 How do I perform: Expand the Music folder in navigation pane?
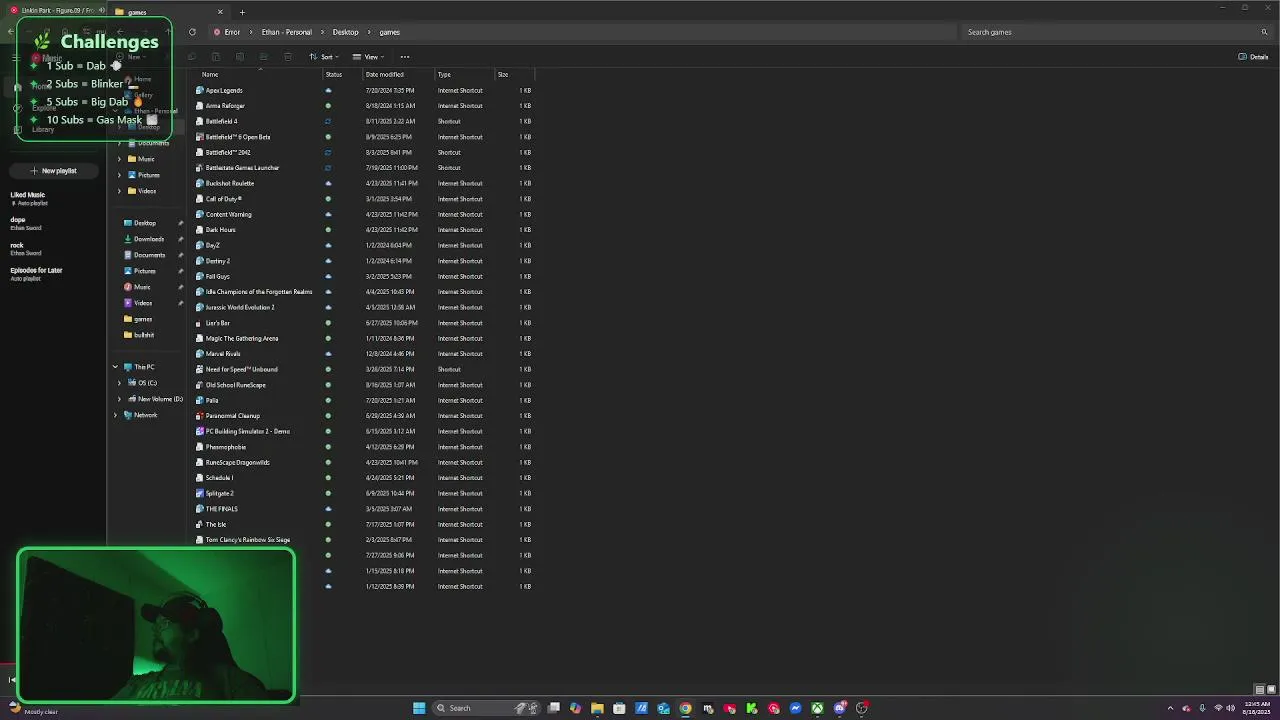point(119,159)
